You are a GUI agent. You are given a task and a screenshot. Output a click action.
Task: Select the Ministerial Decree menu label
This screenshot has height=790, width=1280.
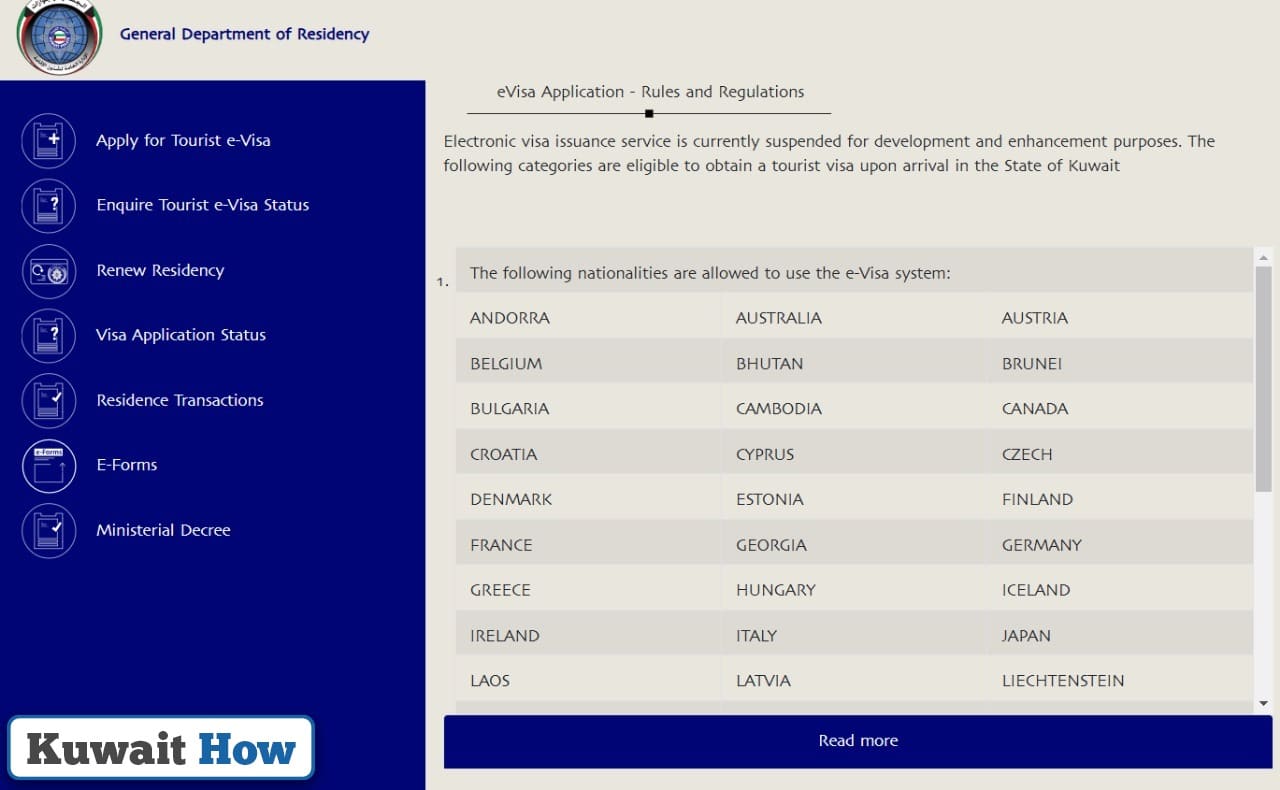163,530
